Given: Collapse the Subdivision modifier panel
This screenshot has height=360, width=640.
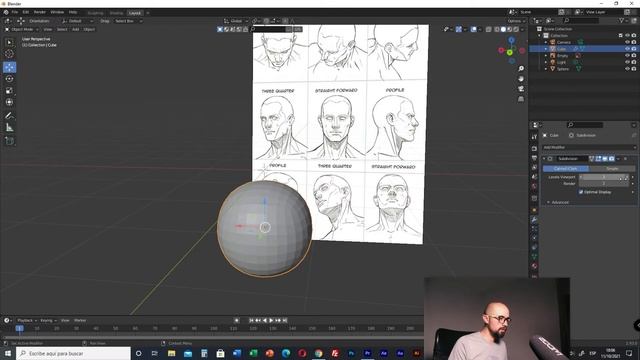Looking at the screenshot, I should pyautogui.click(x=544, y=159).
